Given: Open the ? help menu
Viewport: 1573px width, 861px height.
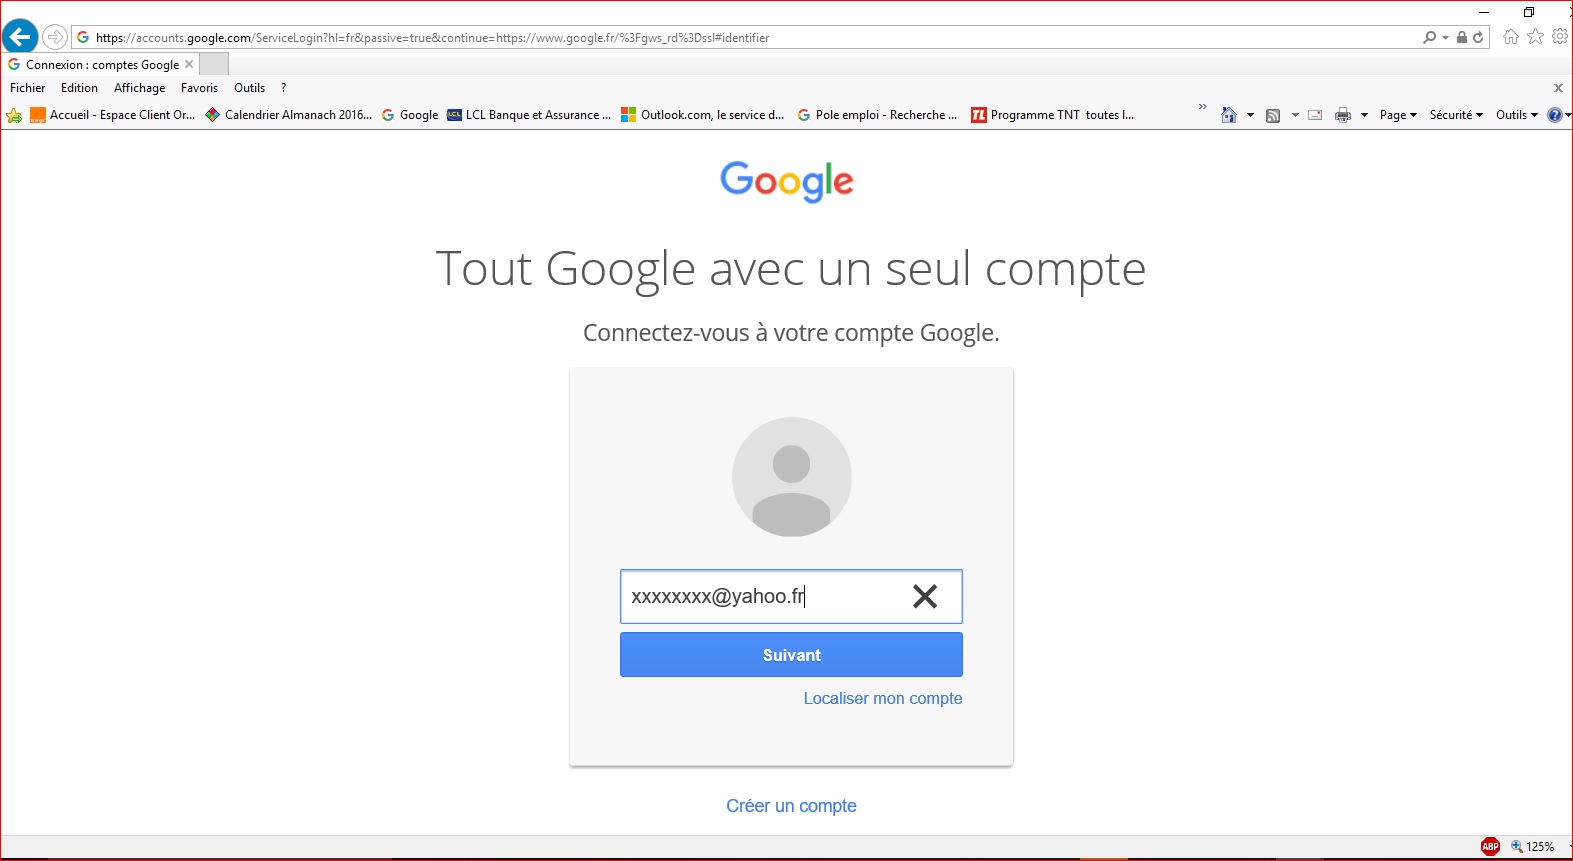Looking at the screenshot, I should coord(284,88).
